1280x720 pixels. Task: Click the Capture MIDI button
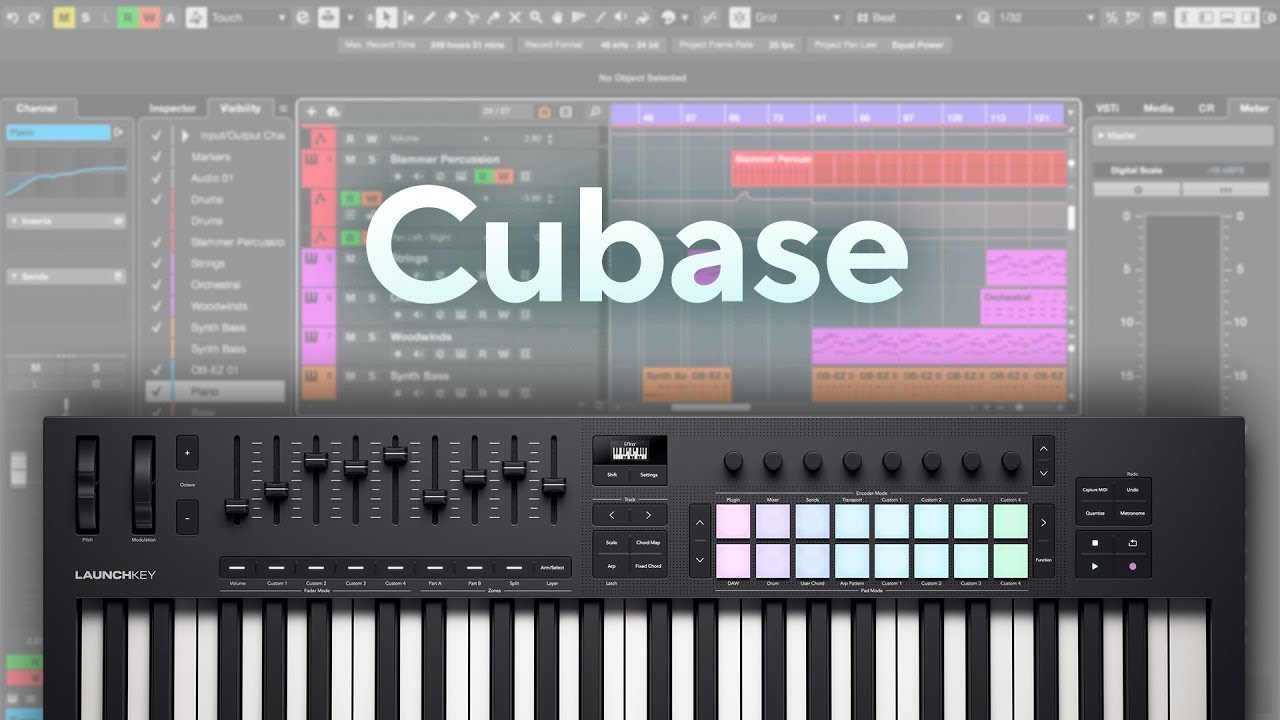[x=1095, y=490]
